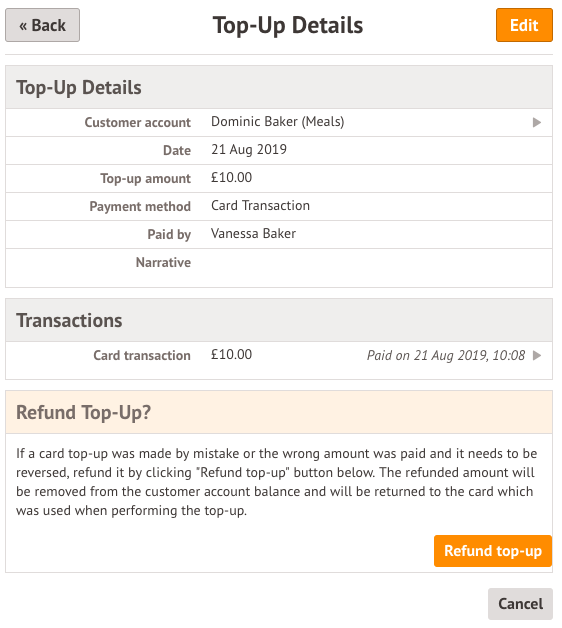
Task: Open the Card transaction £10.00 row
Action: point(279,356)
